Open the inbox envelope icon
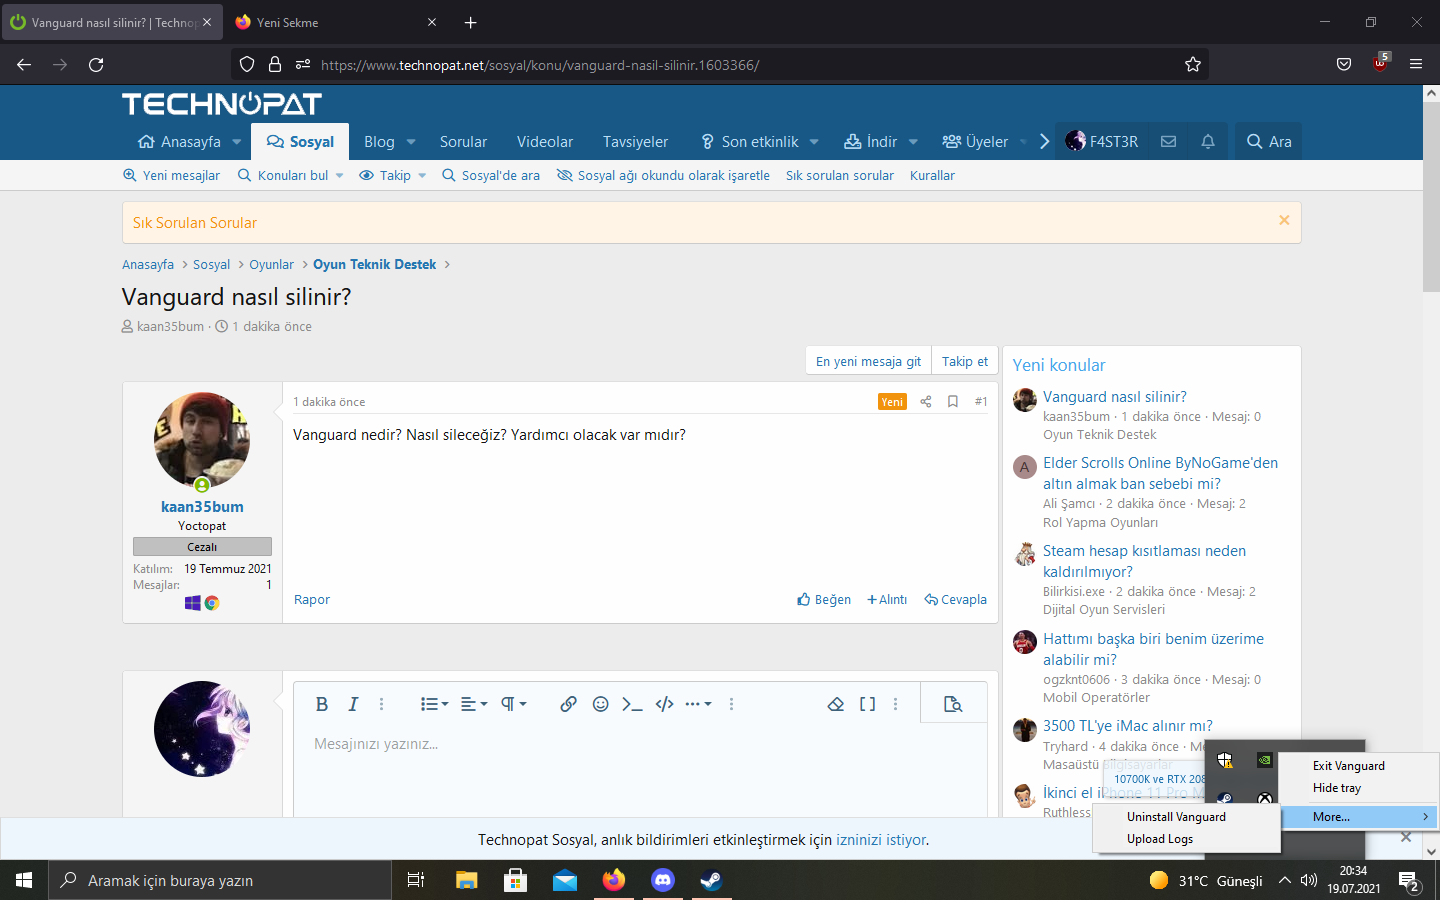Image resolution: width=1440 pixels, height=900 pixels. click(1168, 142)
